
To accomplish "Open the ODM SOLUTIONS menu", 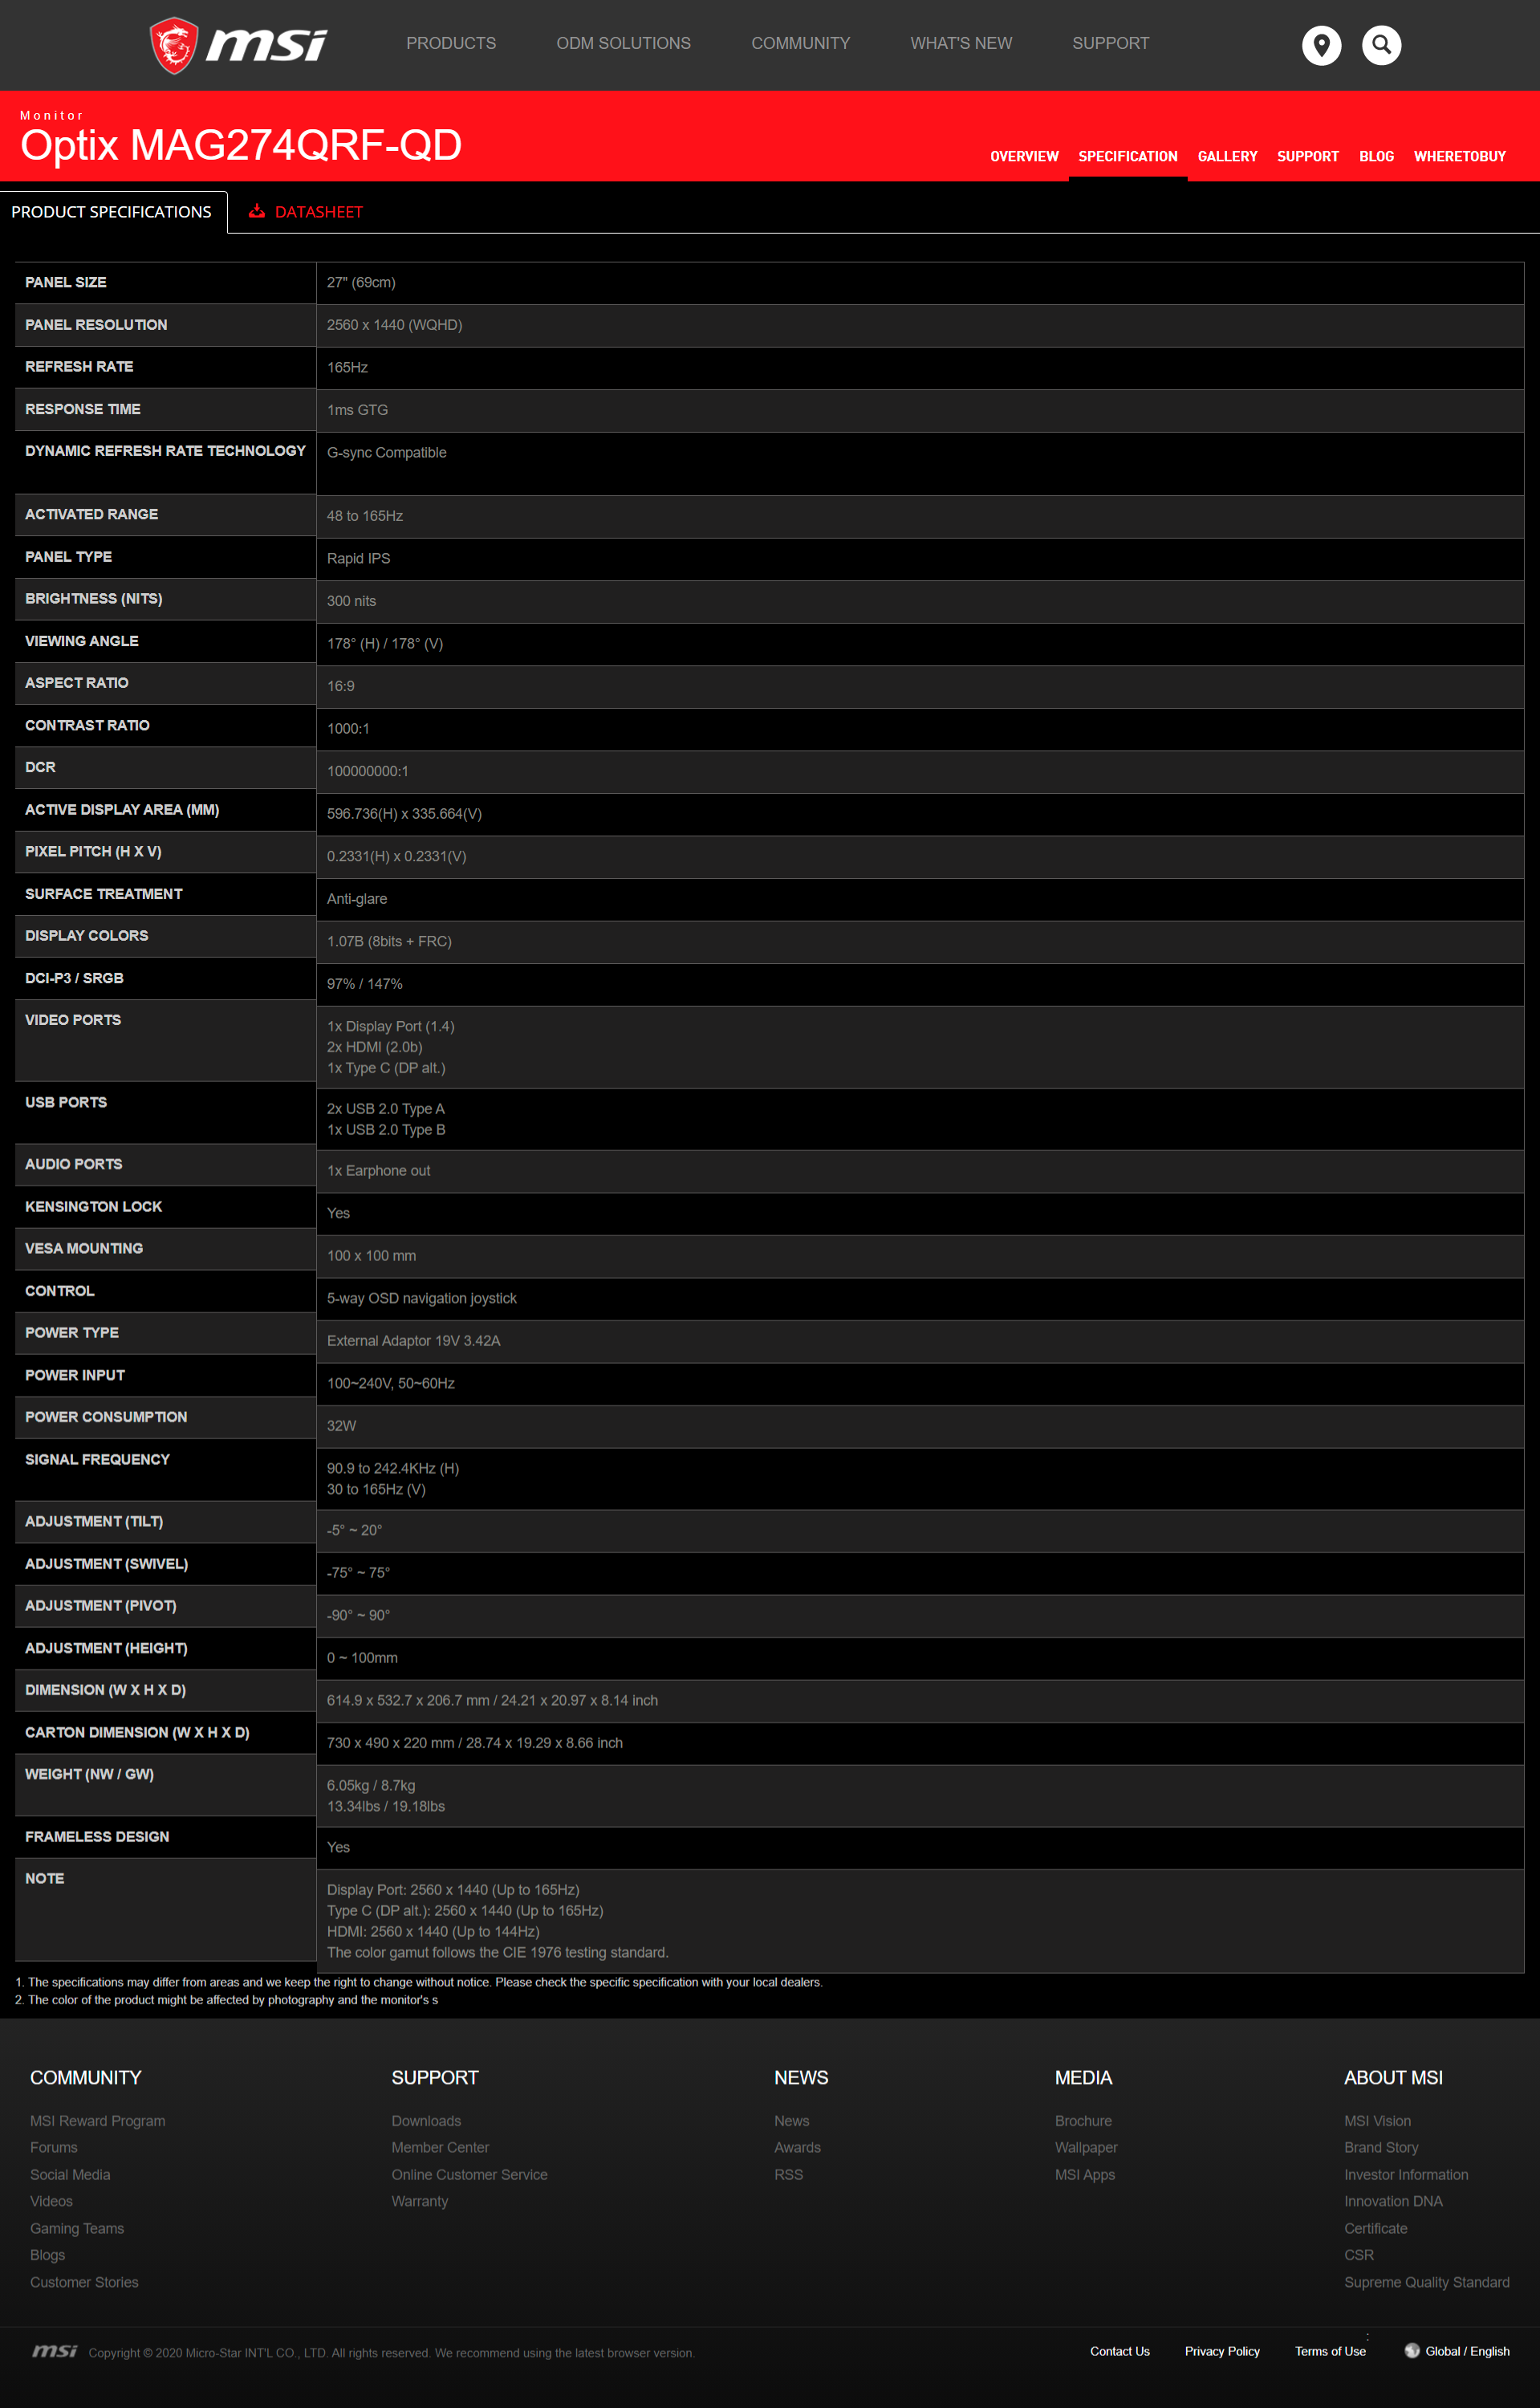I will pos(623,43).
